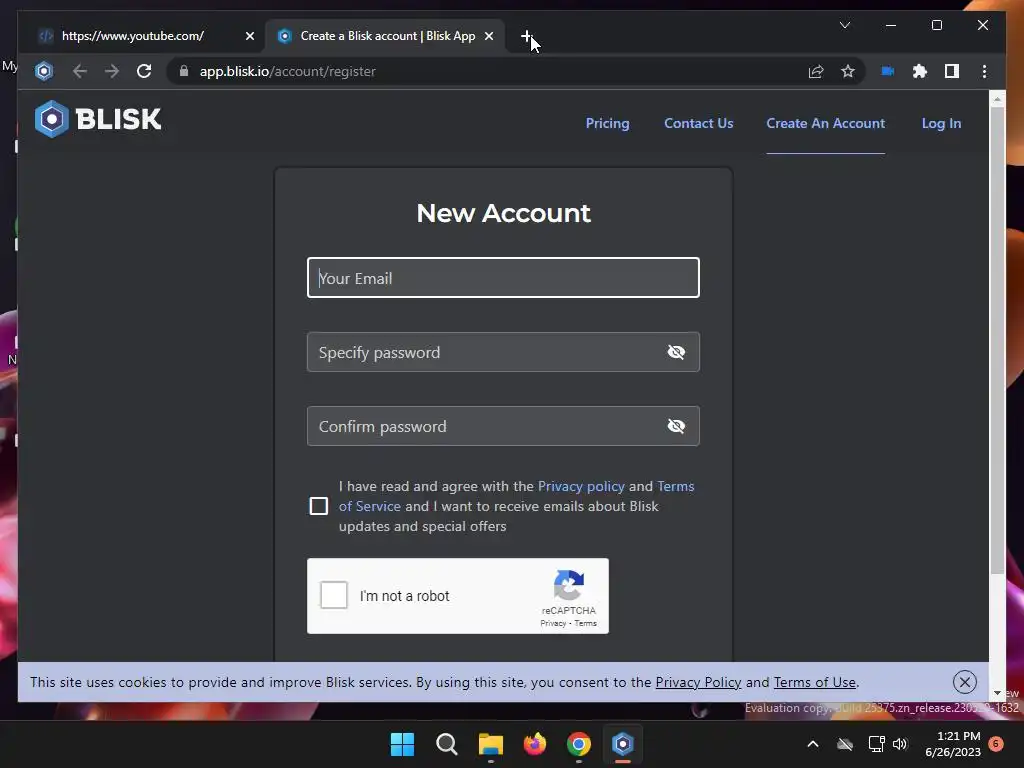
Task: Open the notification badge in system tray
Action: pos(996,744)
